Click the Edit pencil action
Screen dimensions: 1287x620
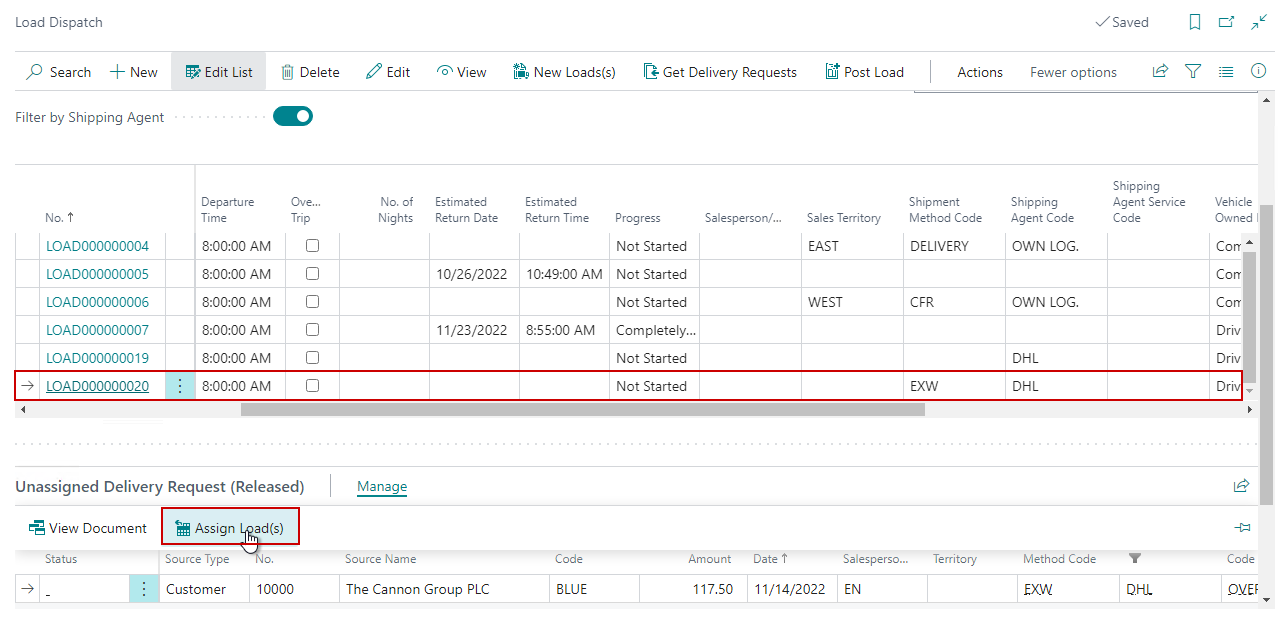388,72
